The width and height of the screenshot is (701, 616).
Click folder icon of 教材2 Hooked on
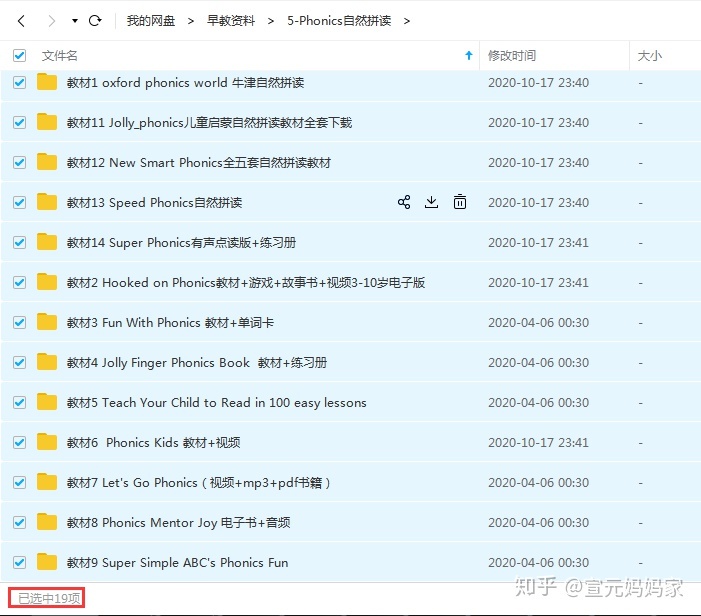pos(47,282)
